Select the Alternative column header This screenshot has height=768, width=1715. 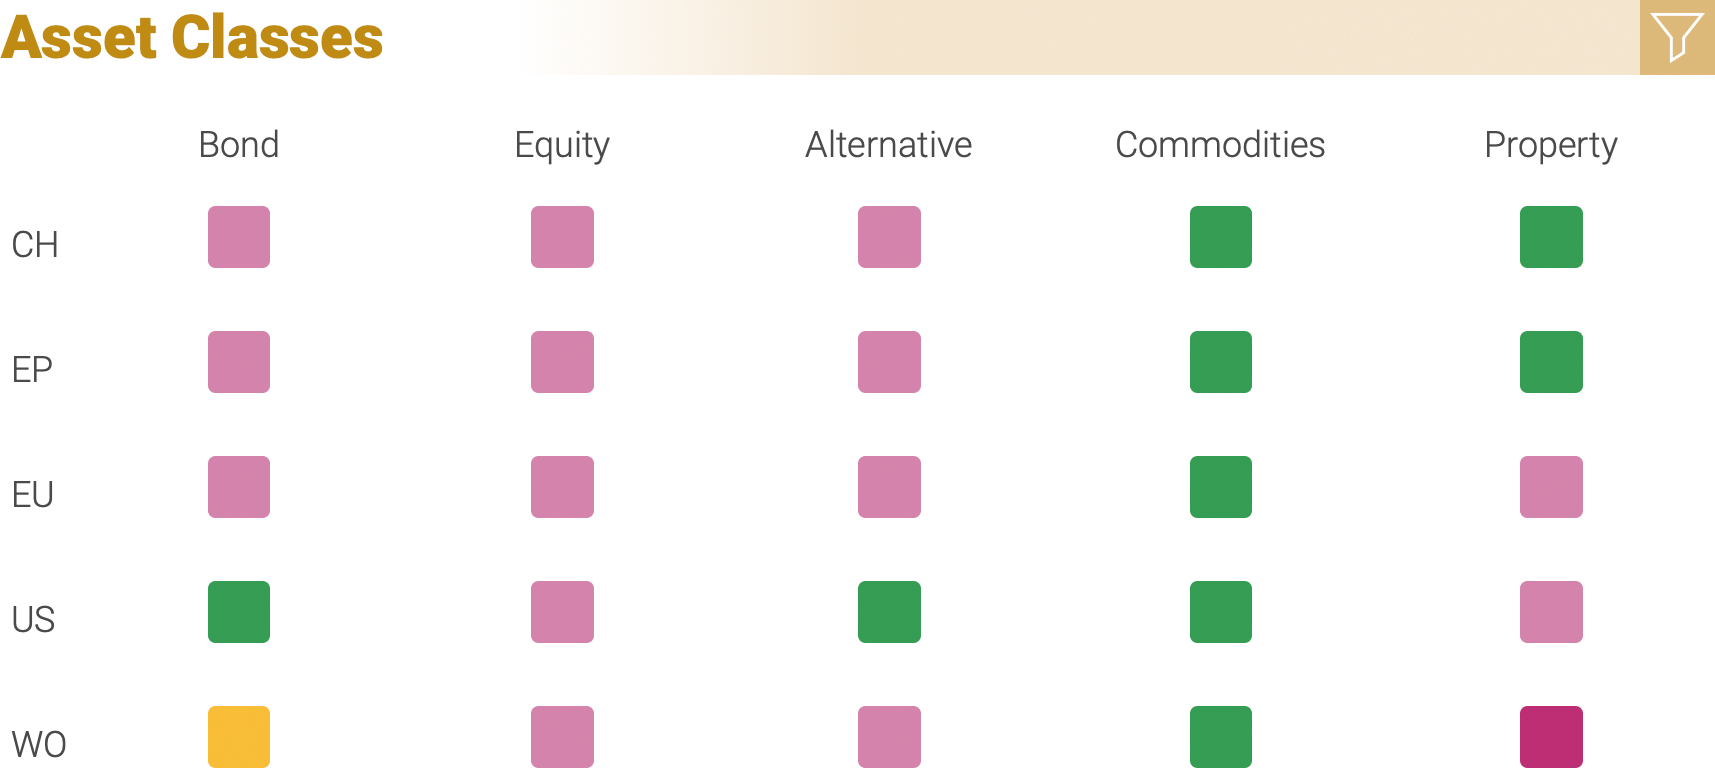(889, 145)
